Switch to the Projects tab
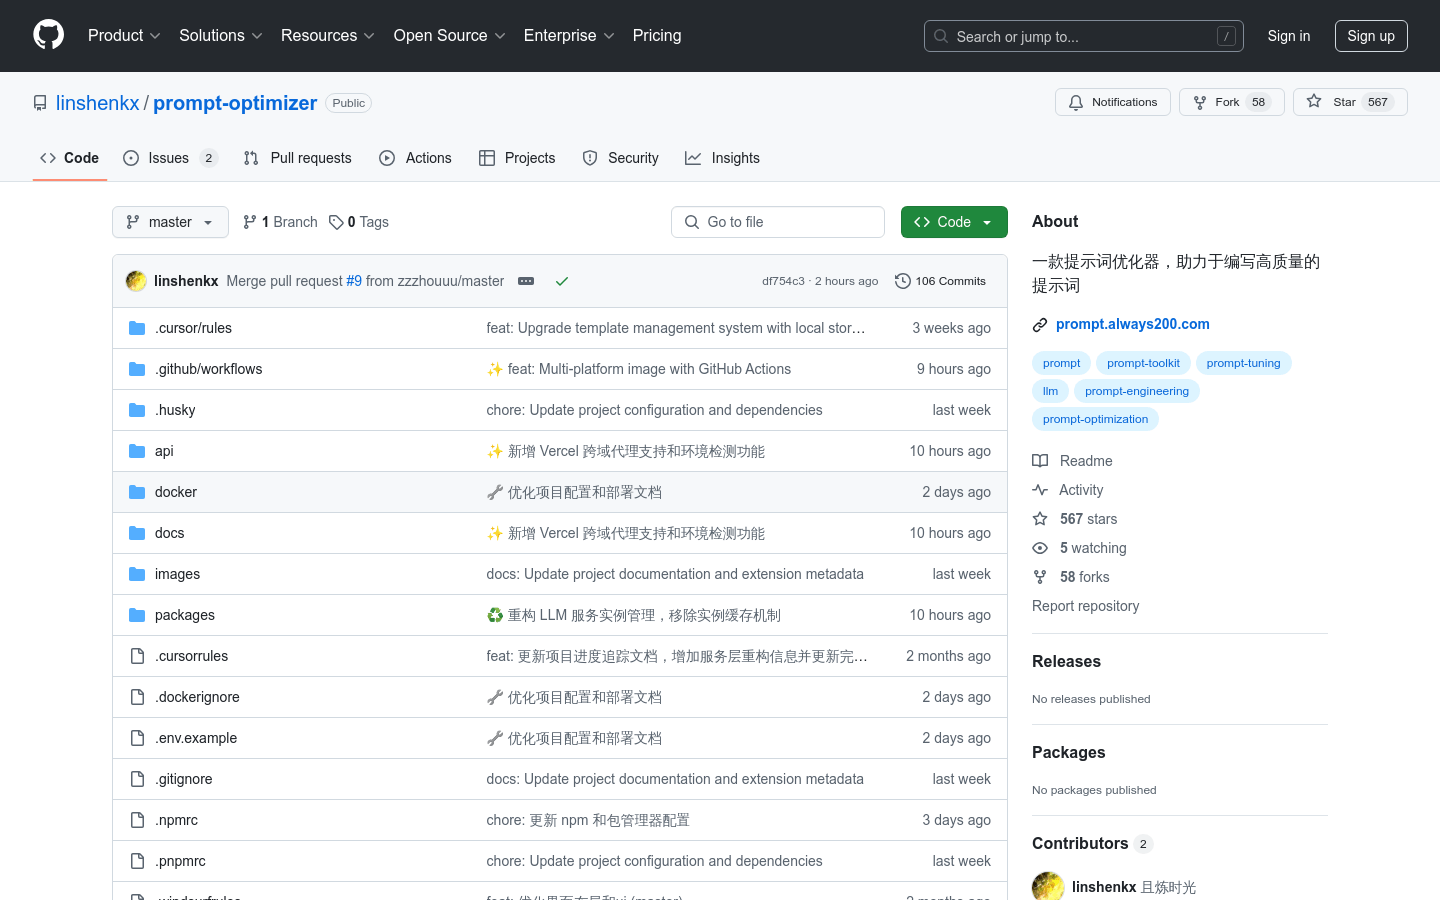Image resolution: width=1440 pixels, height=900 pixels. 517,158
